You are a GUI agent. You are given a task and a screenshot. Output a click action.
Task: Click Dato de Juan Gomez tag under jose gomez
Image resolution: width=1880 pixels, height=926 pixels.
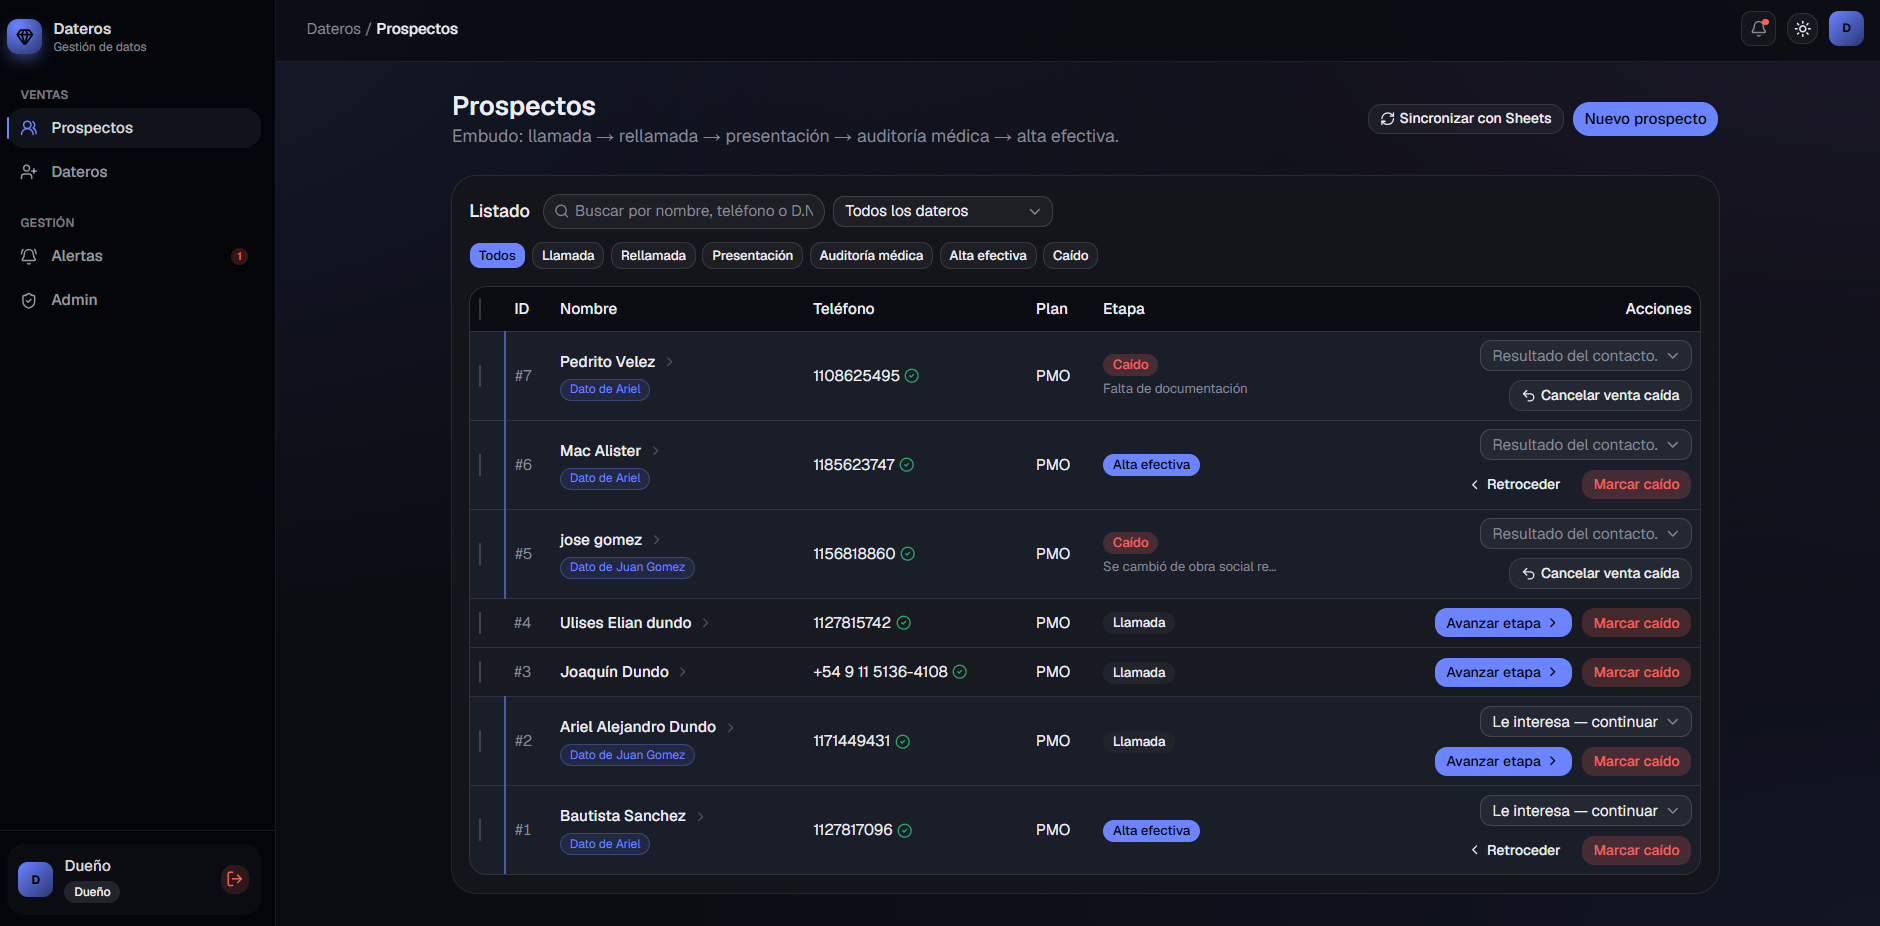click(x=627, y=567)
